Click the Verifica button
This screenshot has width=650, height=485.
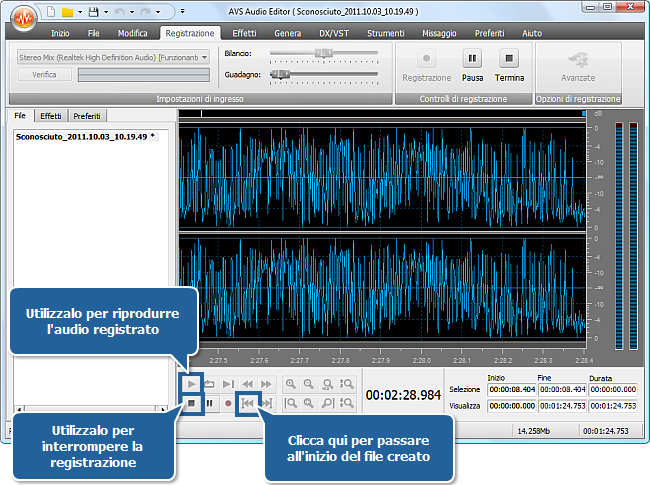44,75
